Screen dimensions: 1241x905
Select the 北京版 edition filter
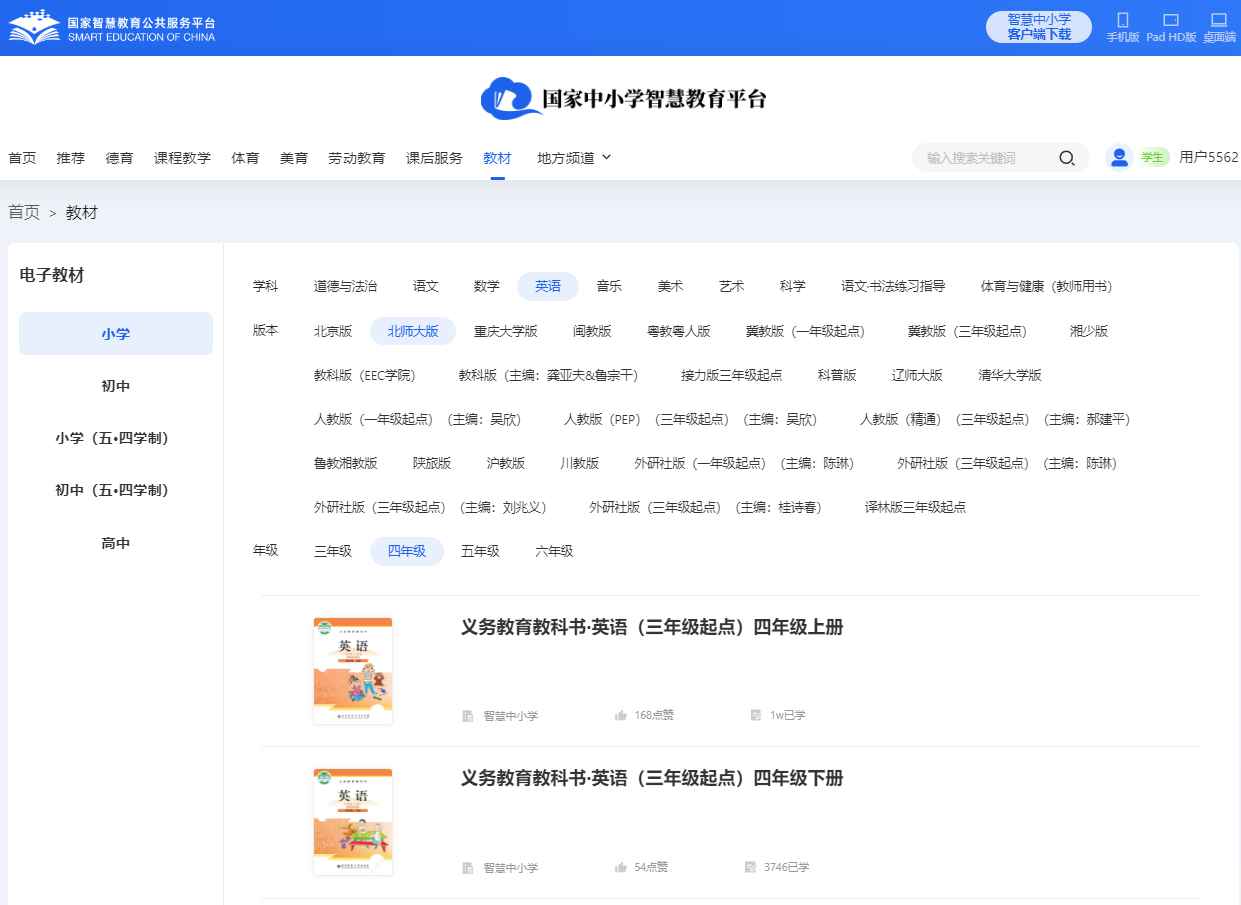tap(333, 331)
